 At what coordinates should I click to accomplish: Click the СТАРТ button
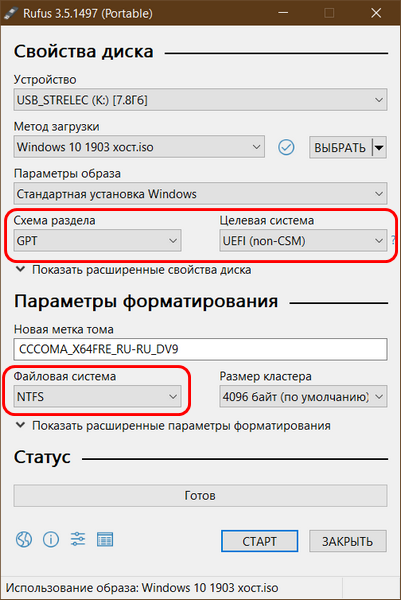pyautogui.click(x=259, y=541)
